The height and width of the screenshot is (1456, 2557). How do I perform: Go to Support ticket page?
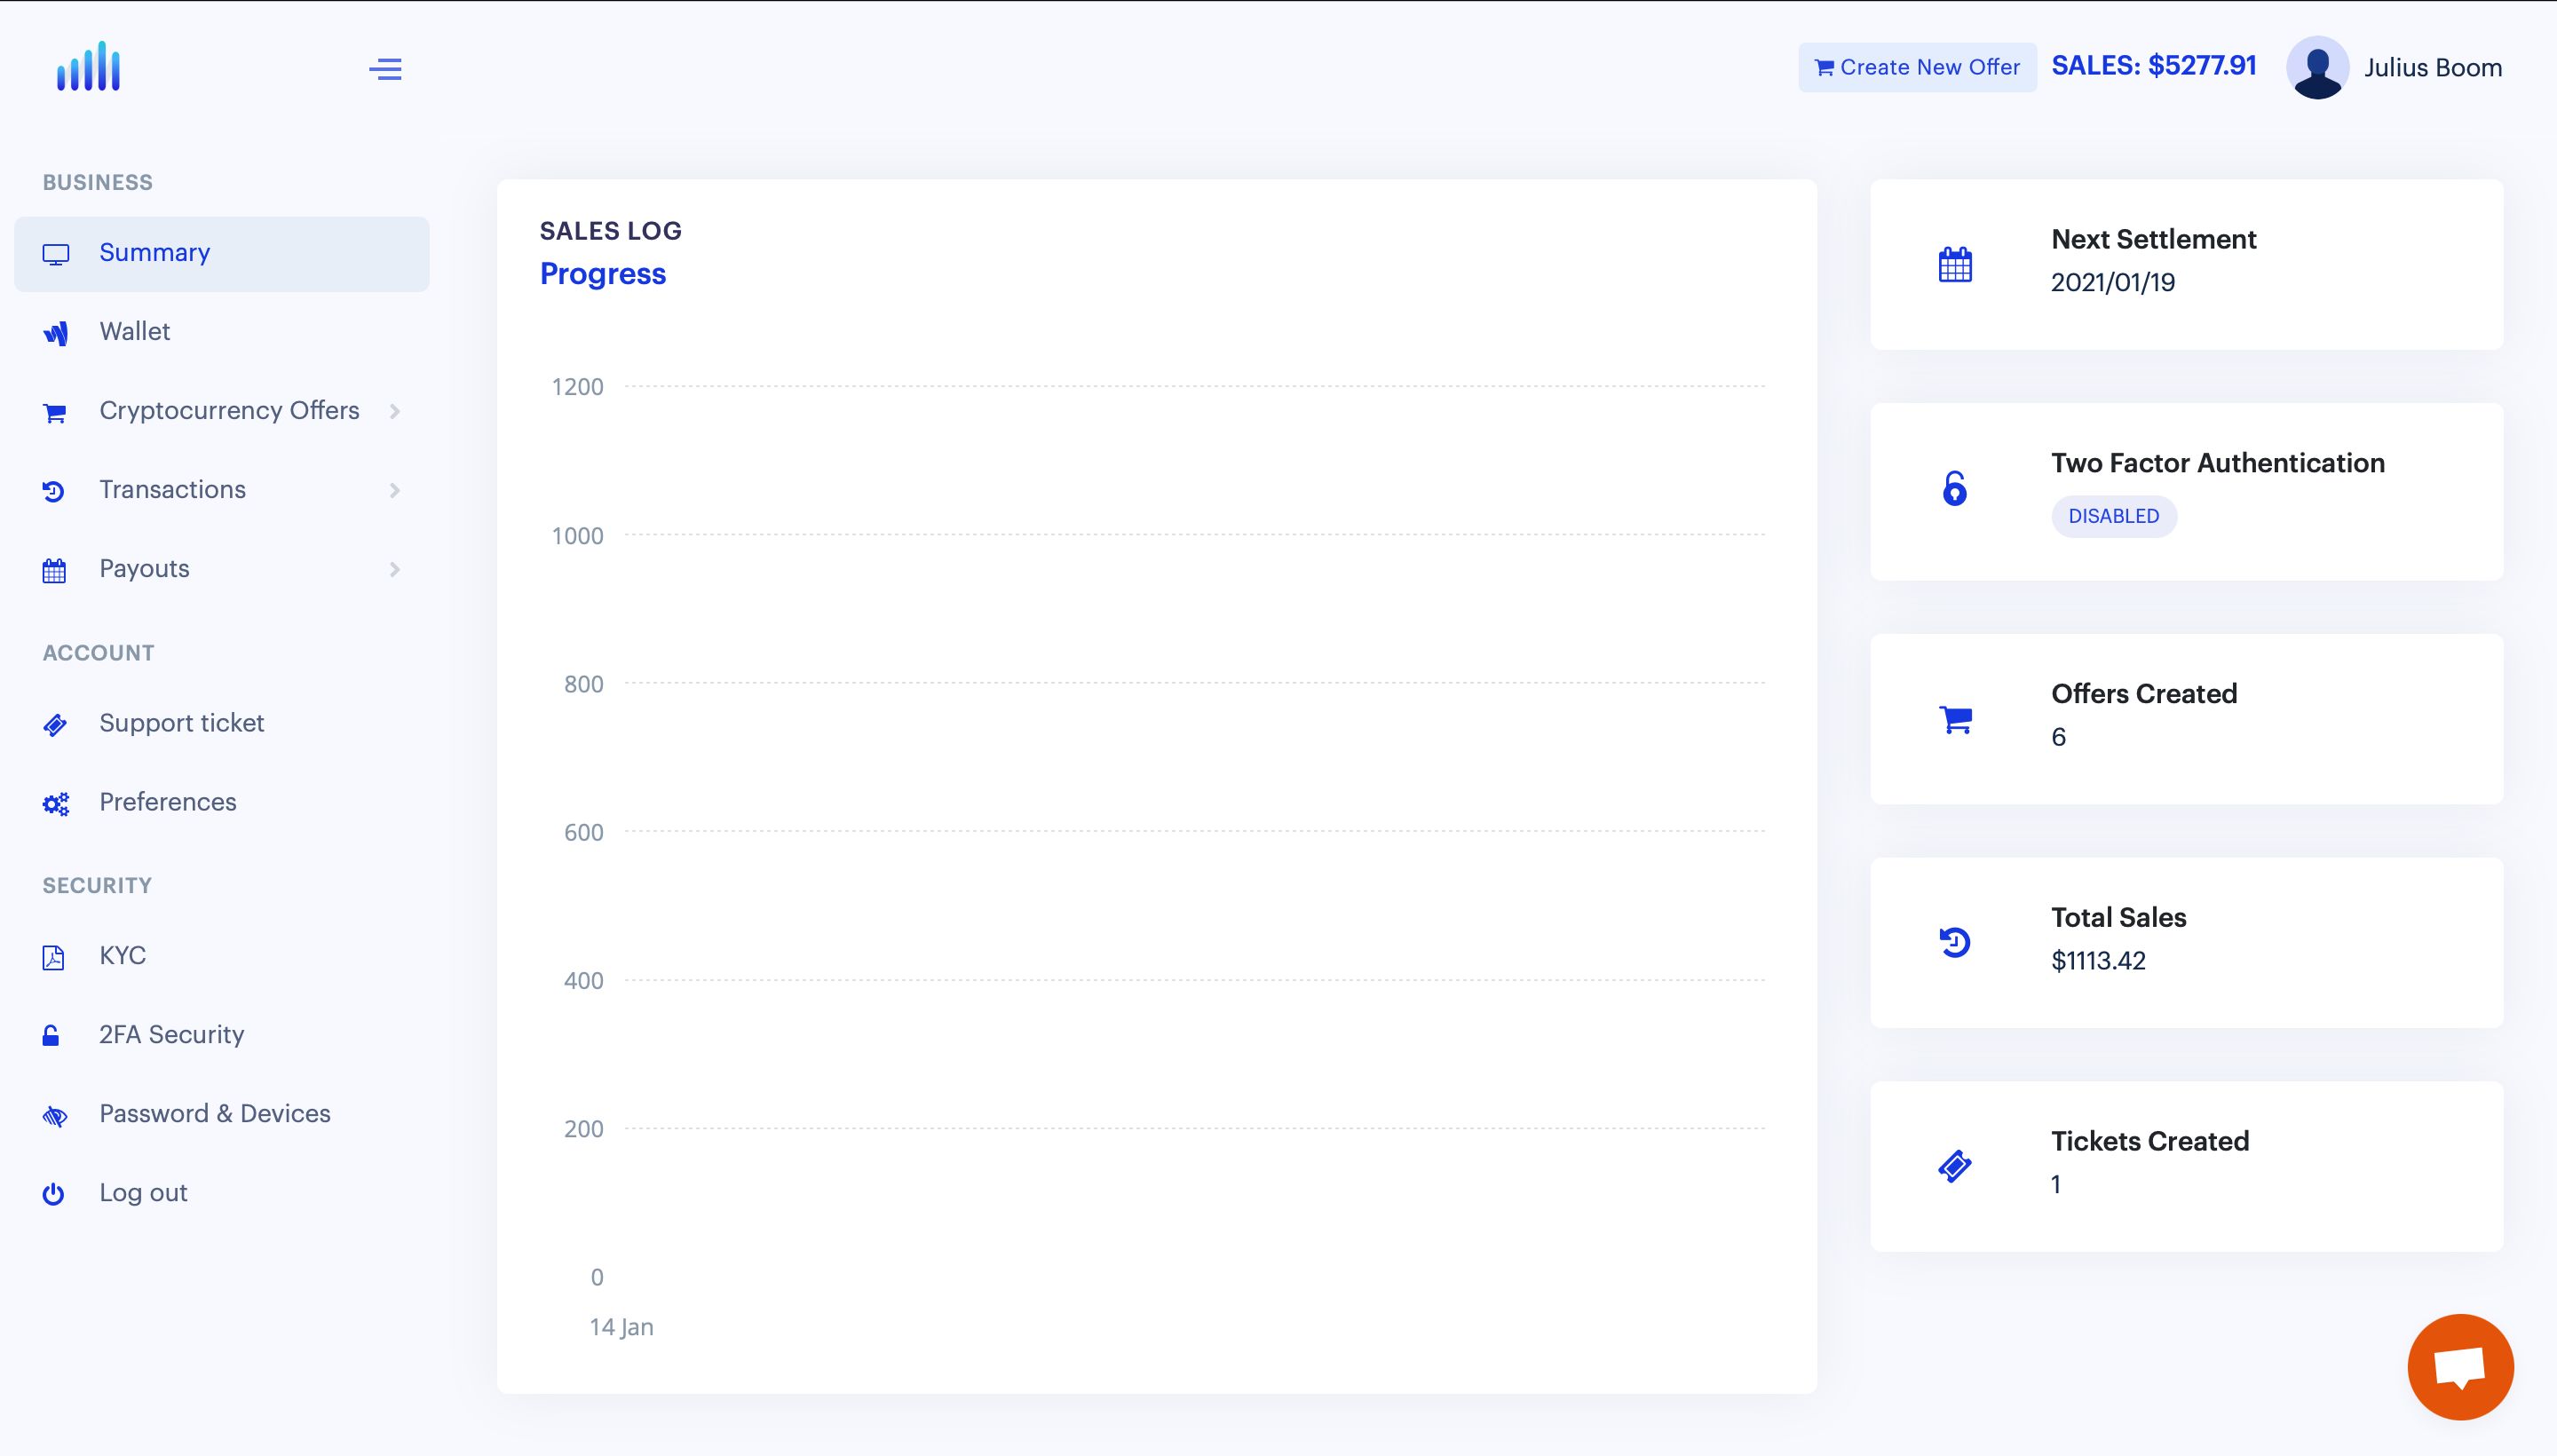[181, 723]
